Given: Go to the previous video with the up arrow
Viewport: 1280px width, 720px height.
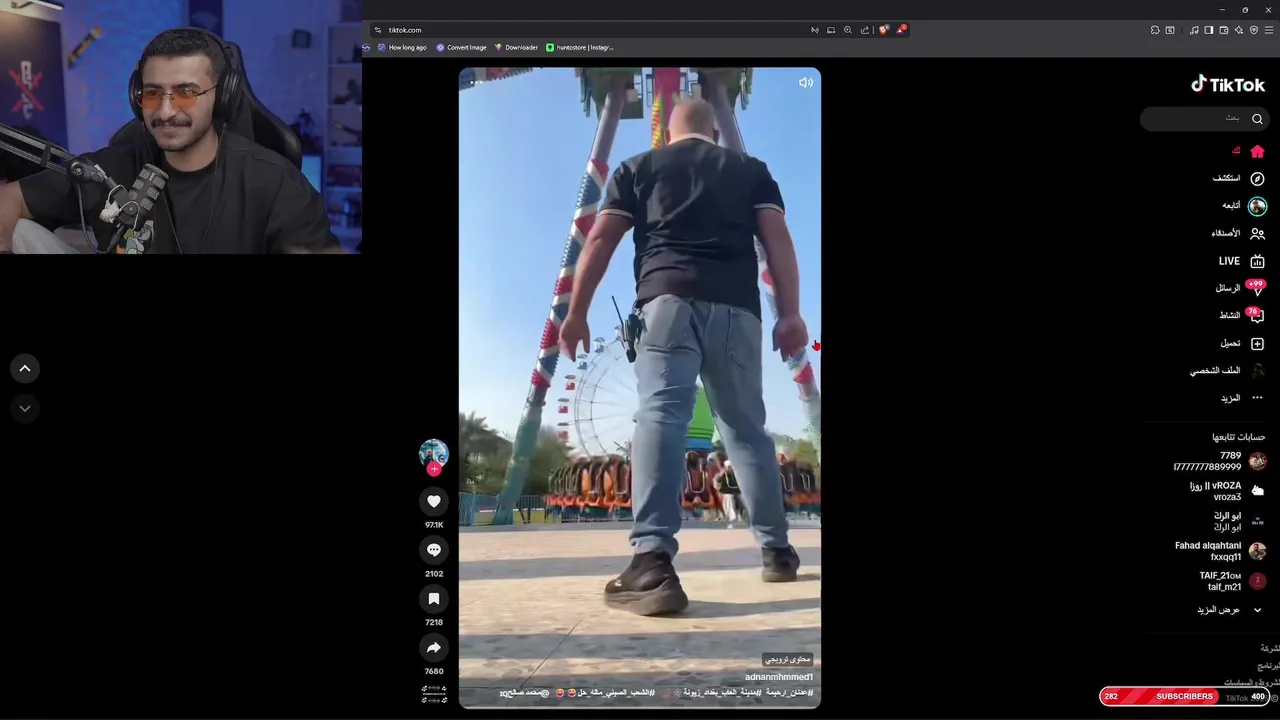Looking at the screenshot, I should pos(25,369).
